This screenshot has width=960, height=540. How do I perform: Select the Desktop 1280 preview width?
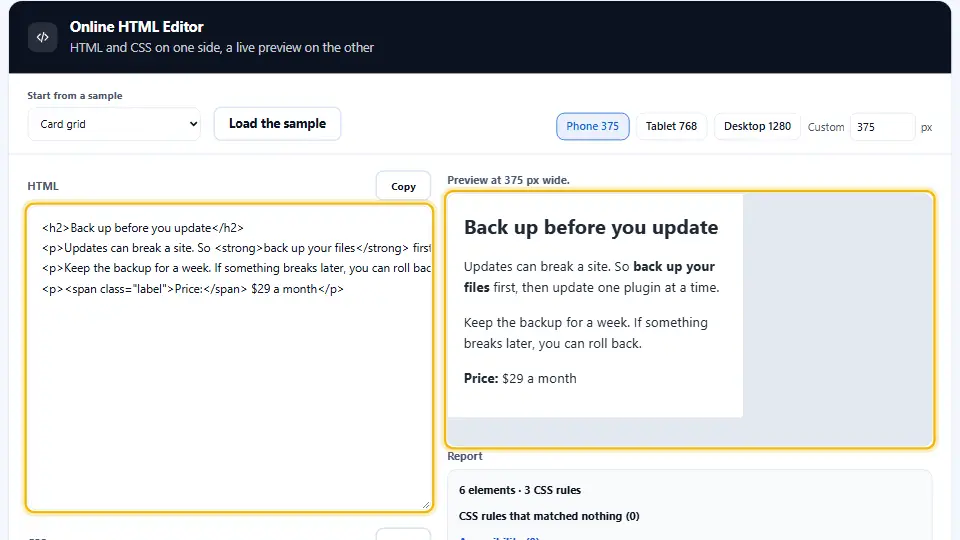click(x=757, y=126)
